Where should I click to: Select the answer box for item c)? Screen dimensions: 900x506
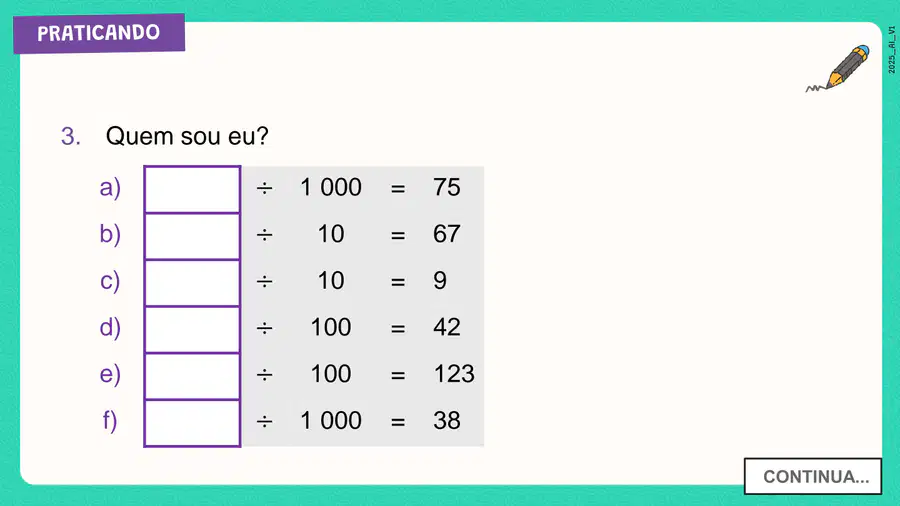click(x=192, y=283)
